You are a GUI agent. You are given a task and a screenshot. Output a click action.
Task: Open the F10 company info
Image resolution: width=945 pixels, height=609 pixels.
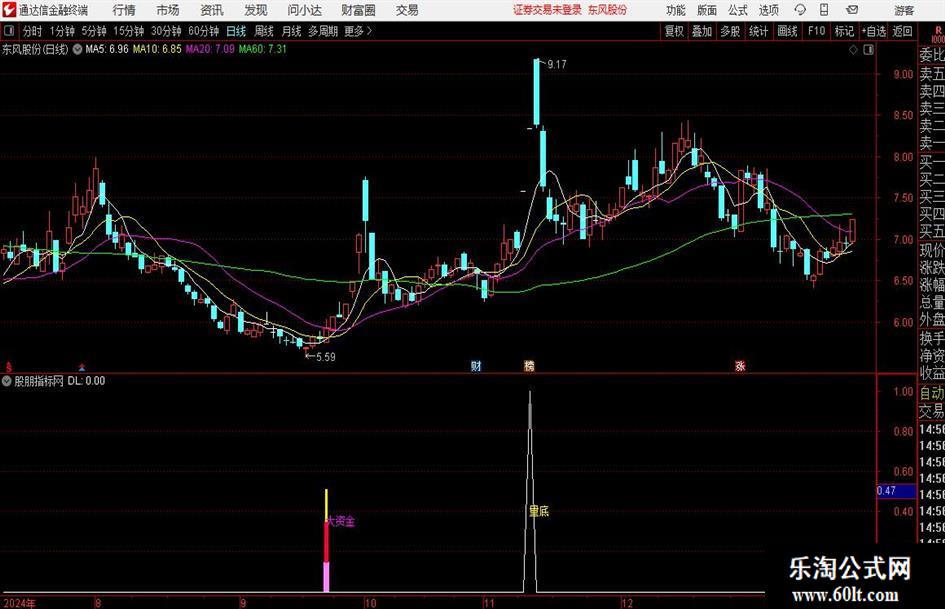pyautogui.click(x=817, y=31)
